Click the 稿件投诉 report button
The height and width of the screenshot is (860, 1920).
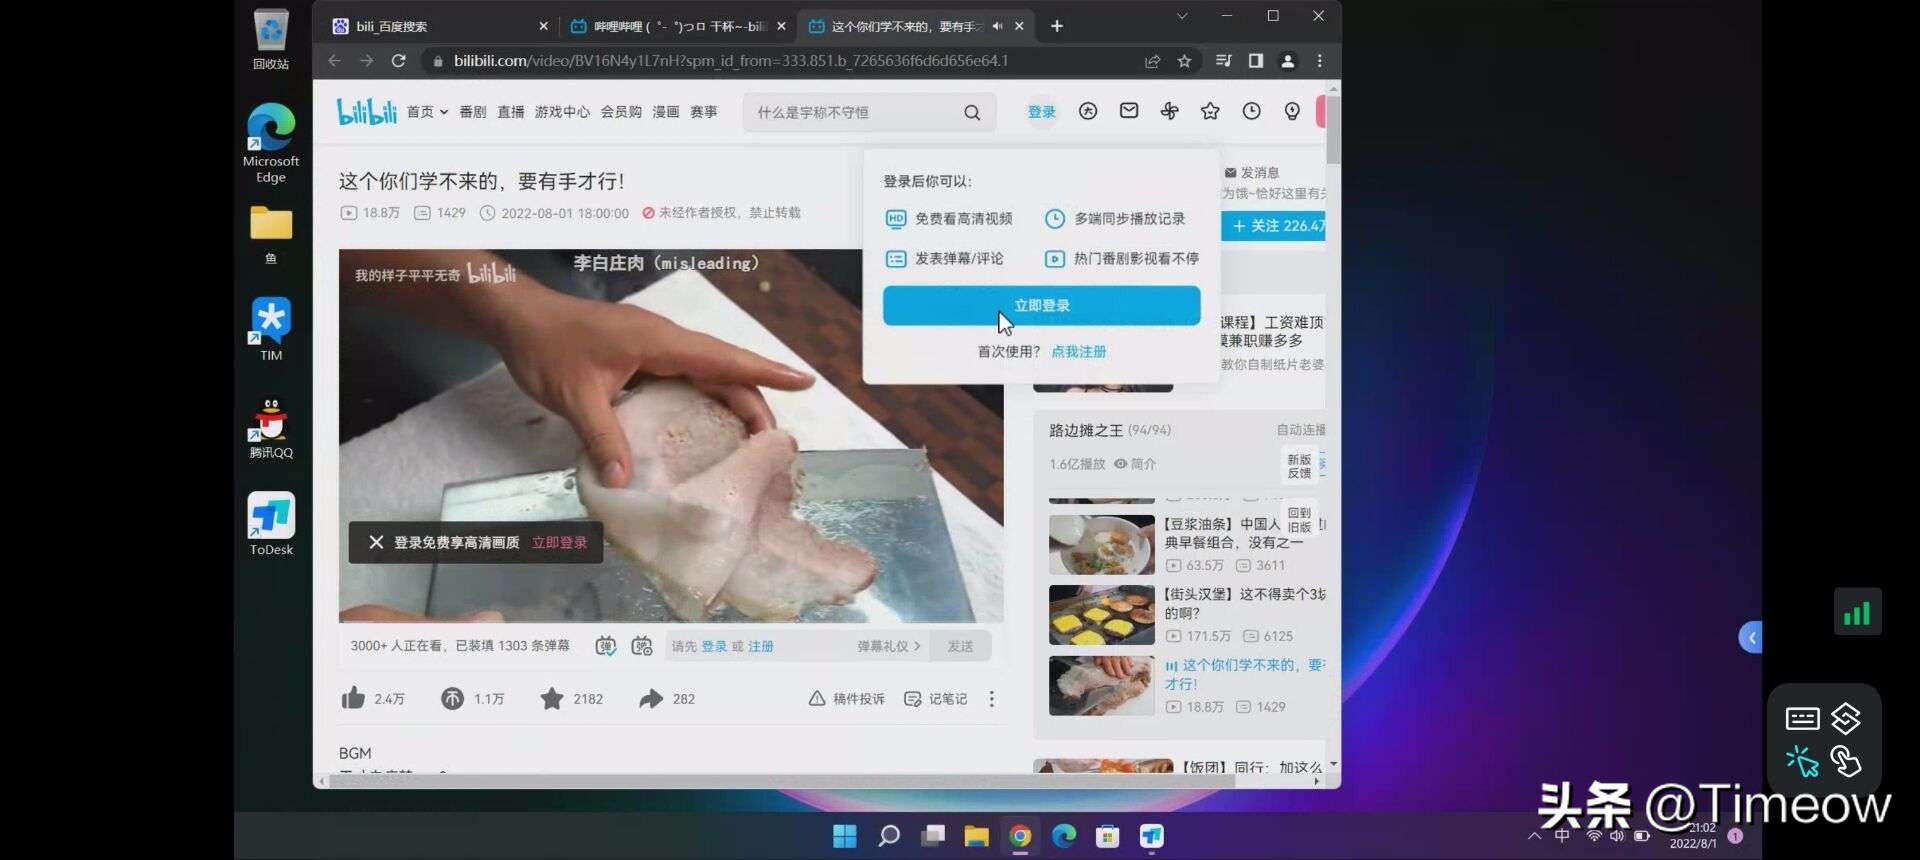point(846,699)
